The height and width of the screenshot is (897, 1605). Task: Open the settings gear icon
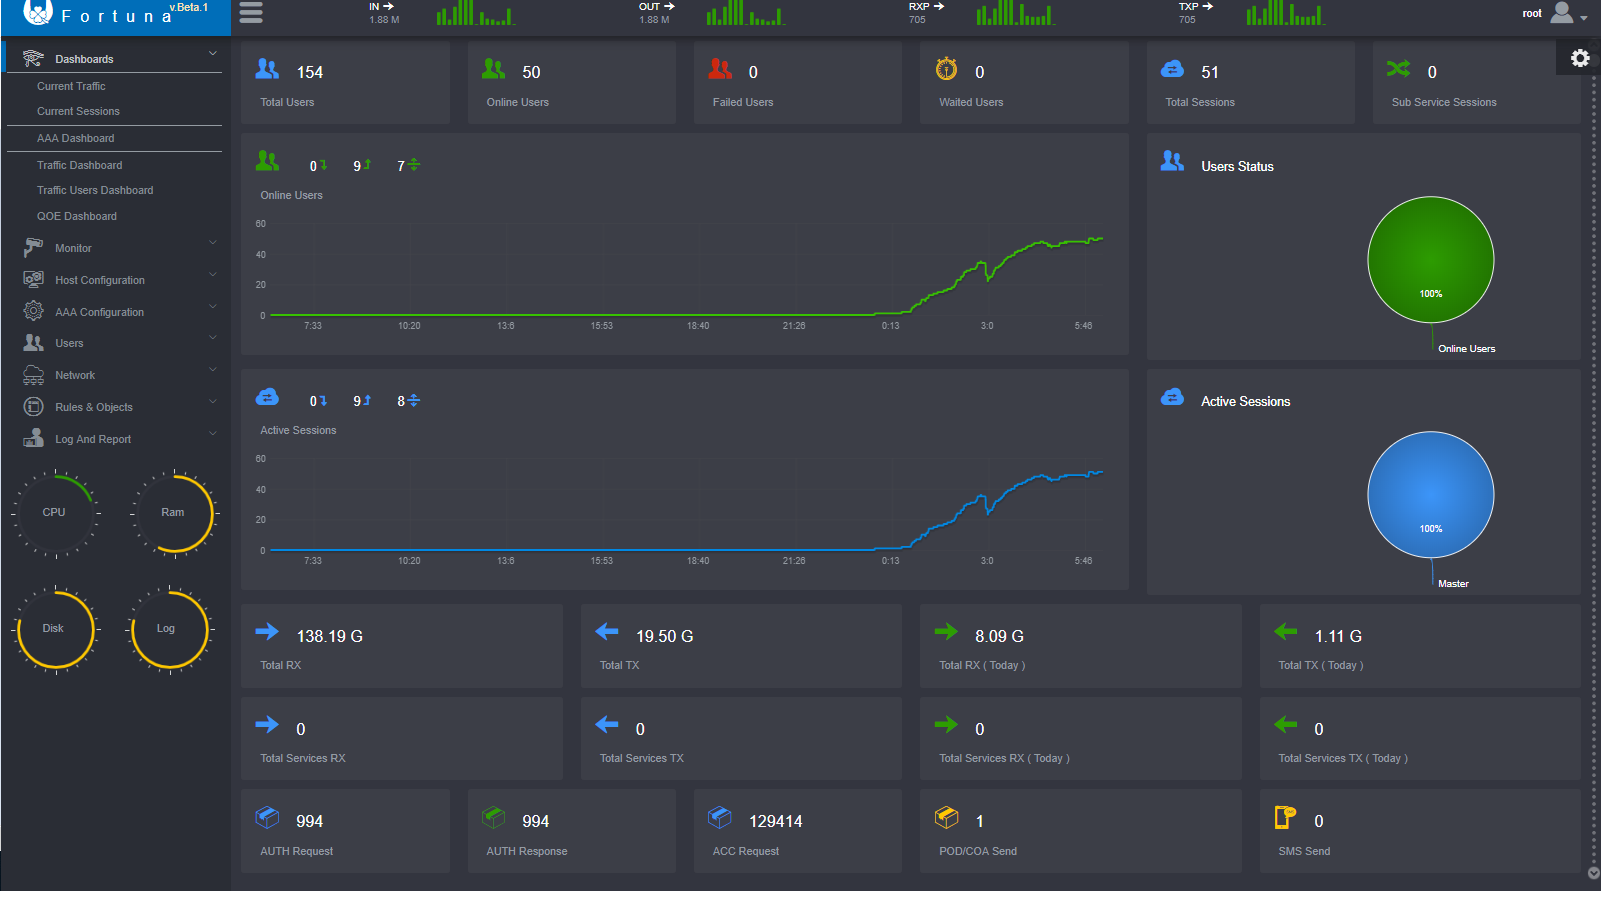click(1580, 58)
